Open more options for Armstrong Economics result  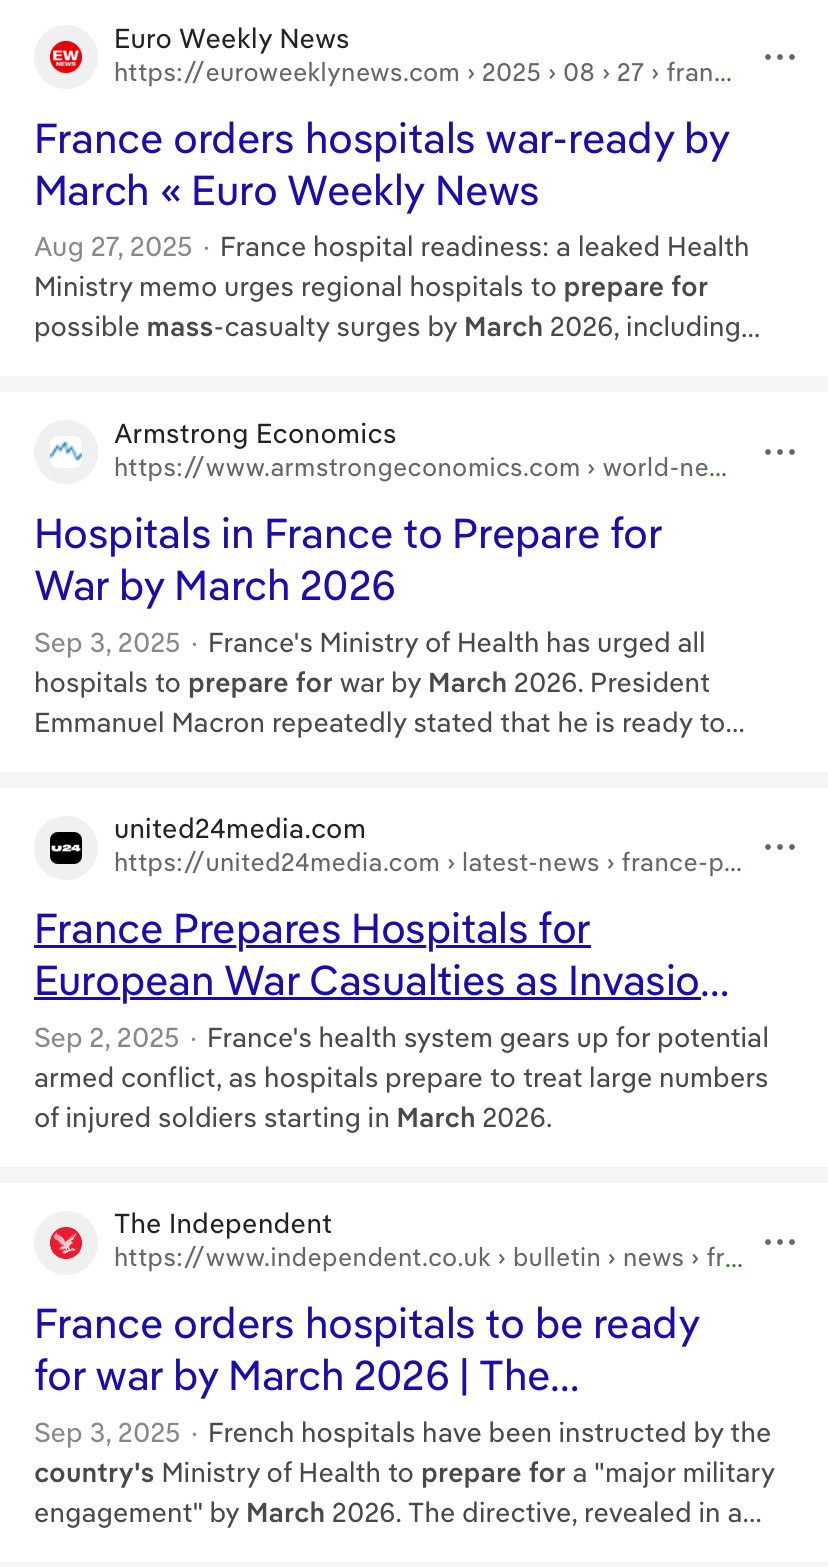(779, 452)
